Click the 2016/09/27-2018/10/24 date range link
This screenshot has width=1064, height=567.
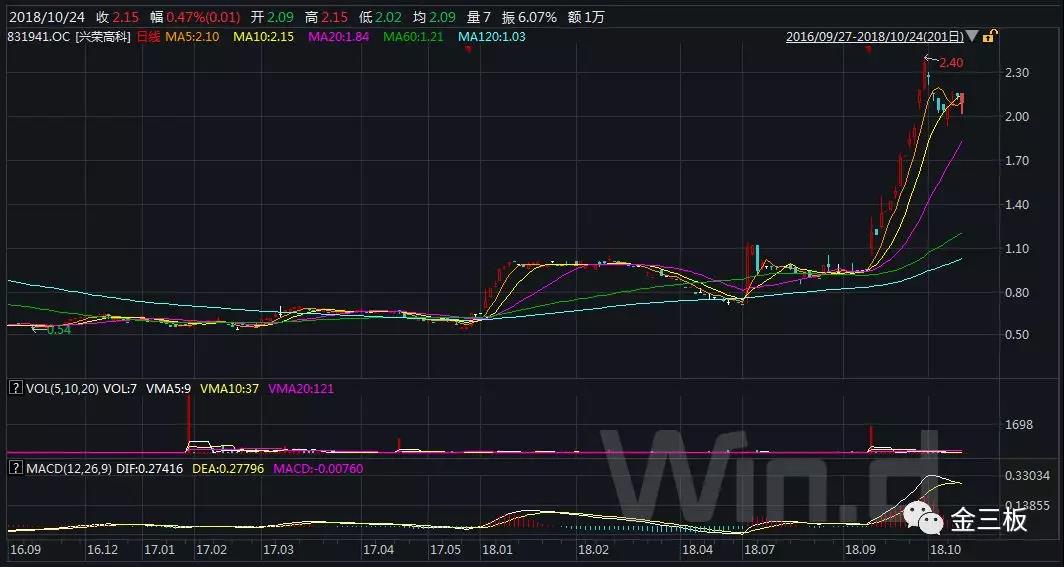point(875,37)
